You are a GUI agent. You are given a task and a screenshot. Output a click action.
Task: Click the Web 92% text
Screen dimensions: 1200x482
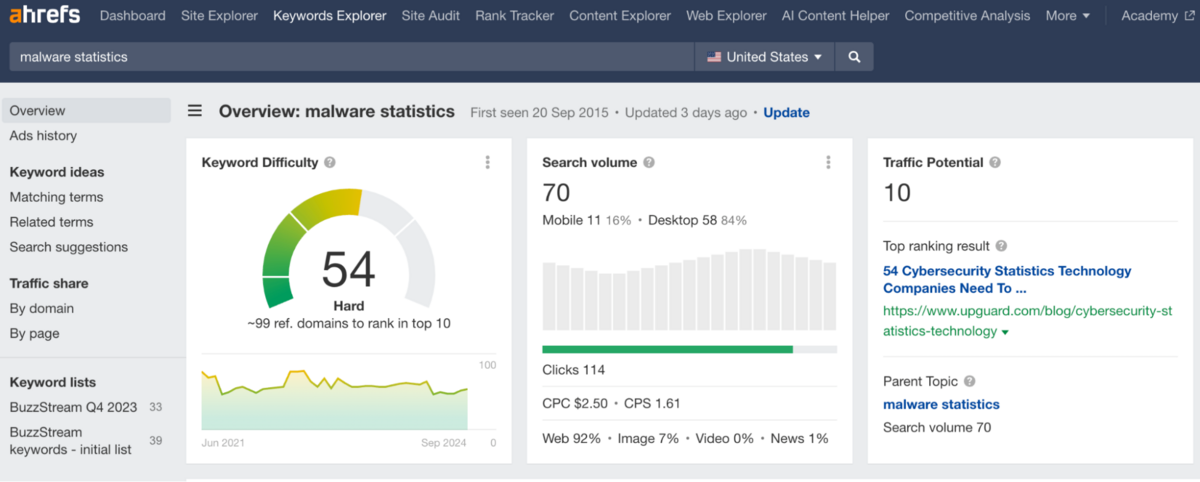coord(569,438)
